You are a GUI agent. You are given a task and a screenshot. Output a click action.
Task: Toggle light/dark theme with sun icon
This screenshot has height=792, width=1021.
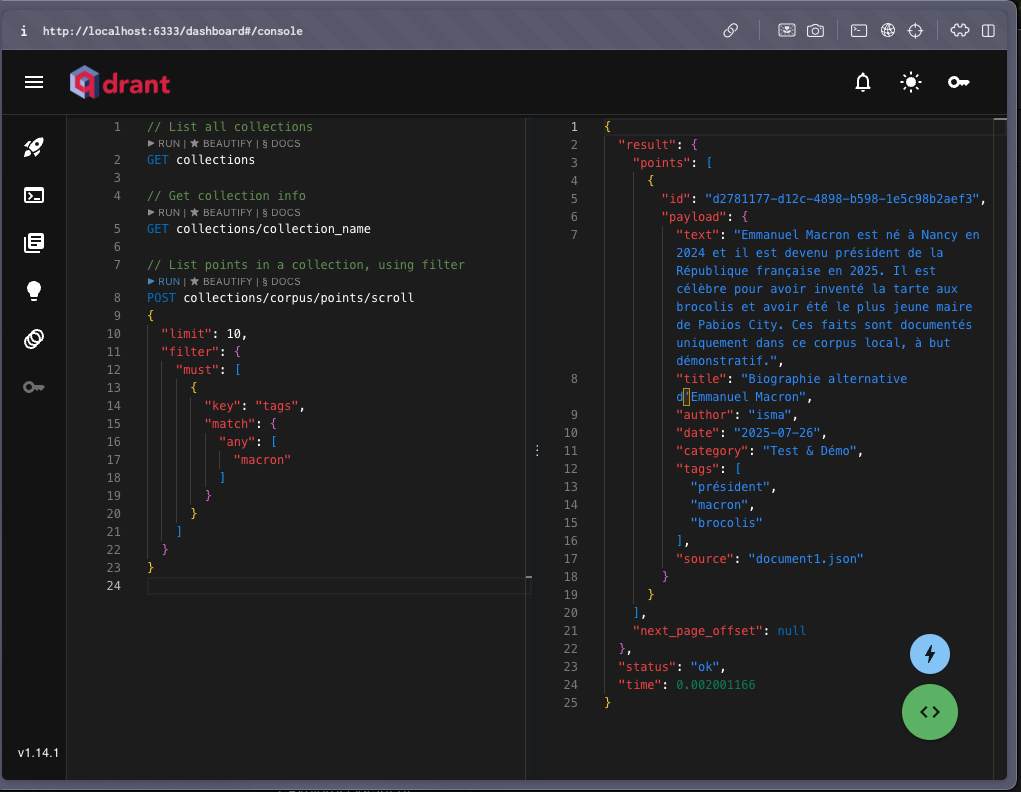910,82
